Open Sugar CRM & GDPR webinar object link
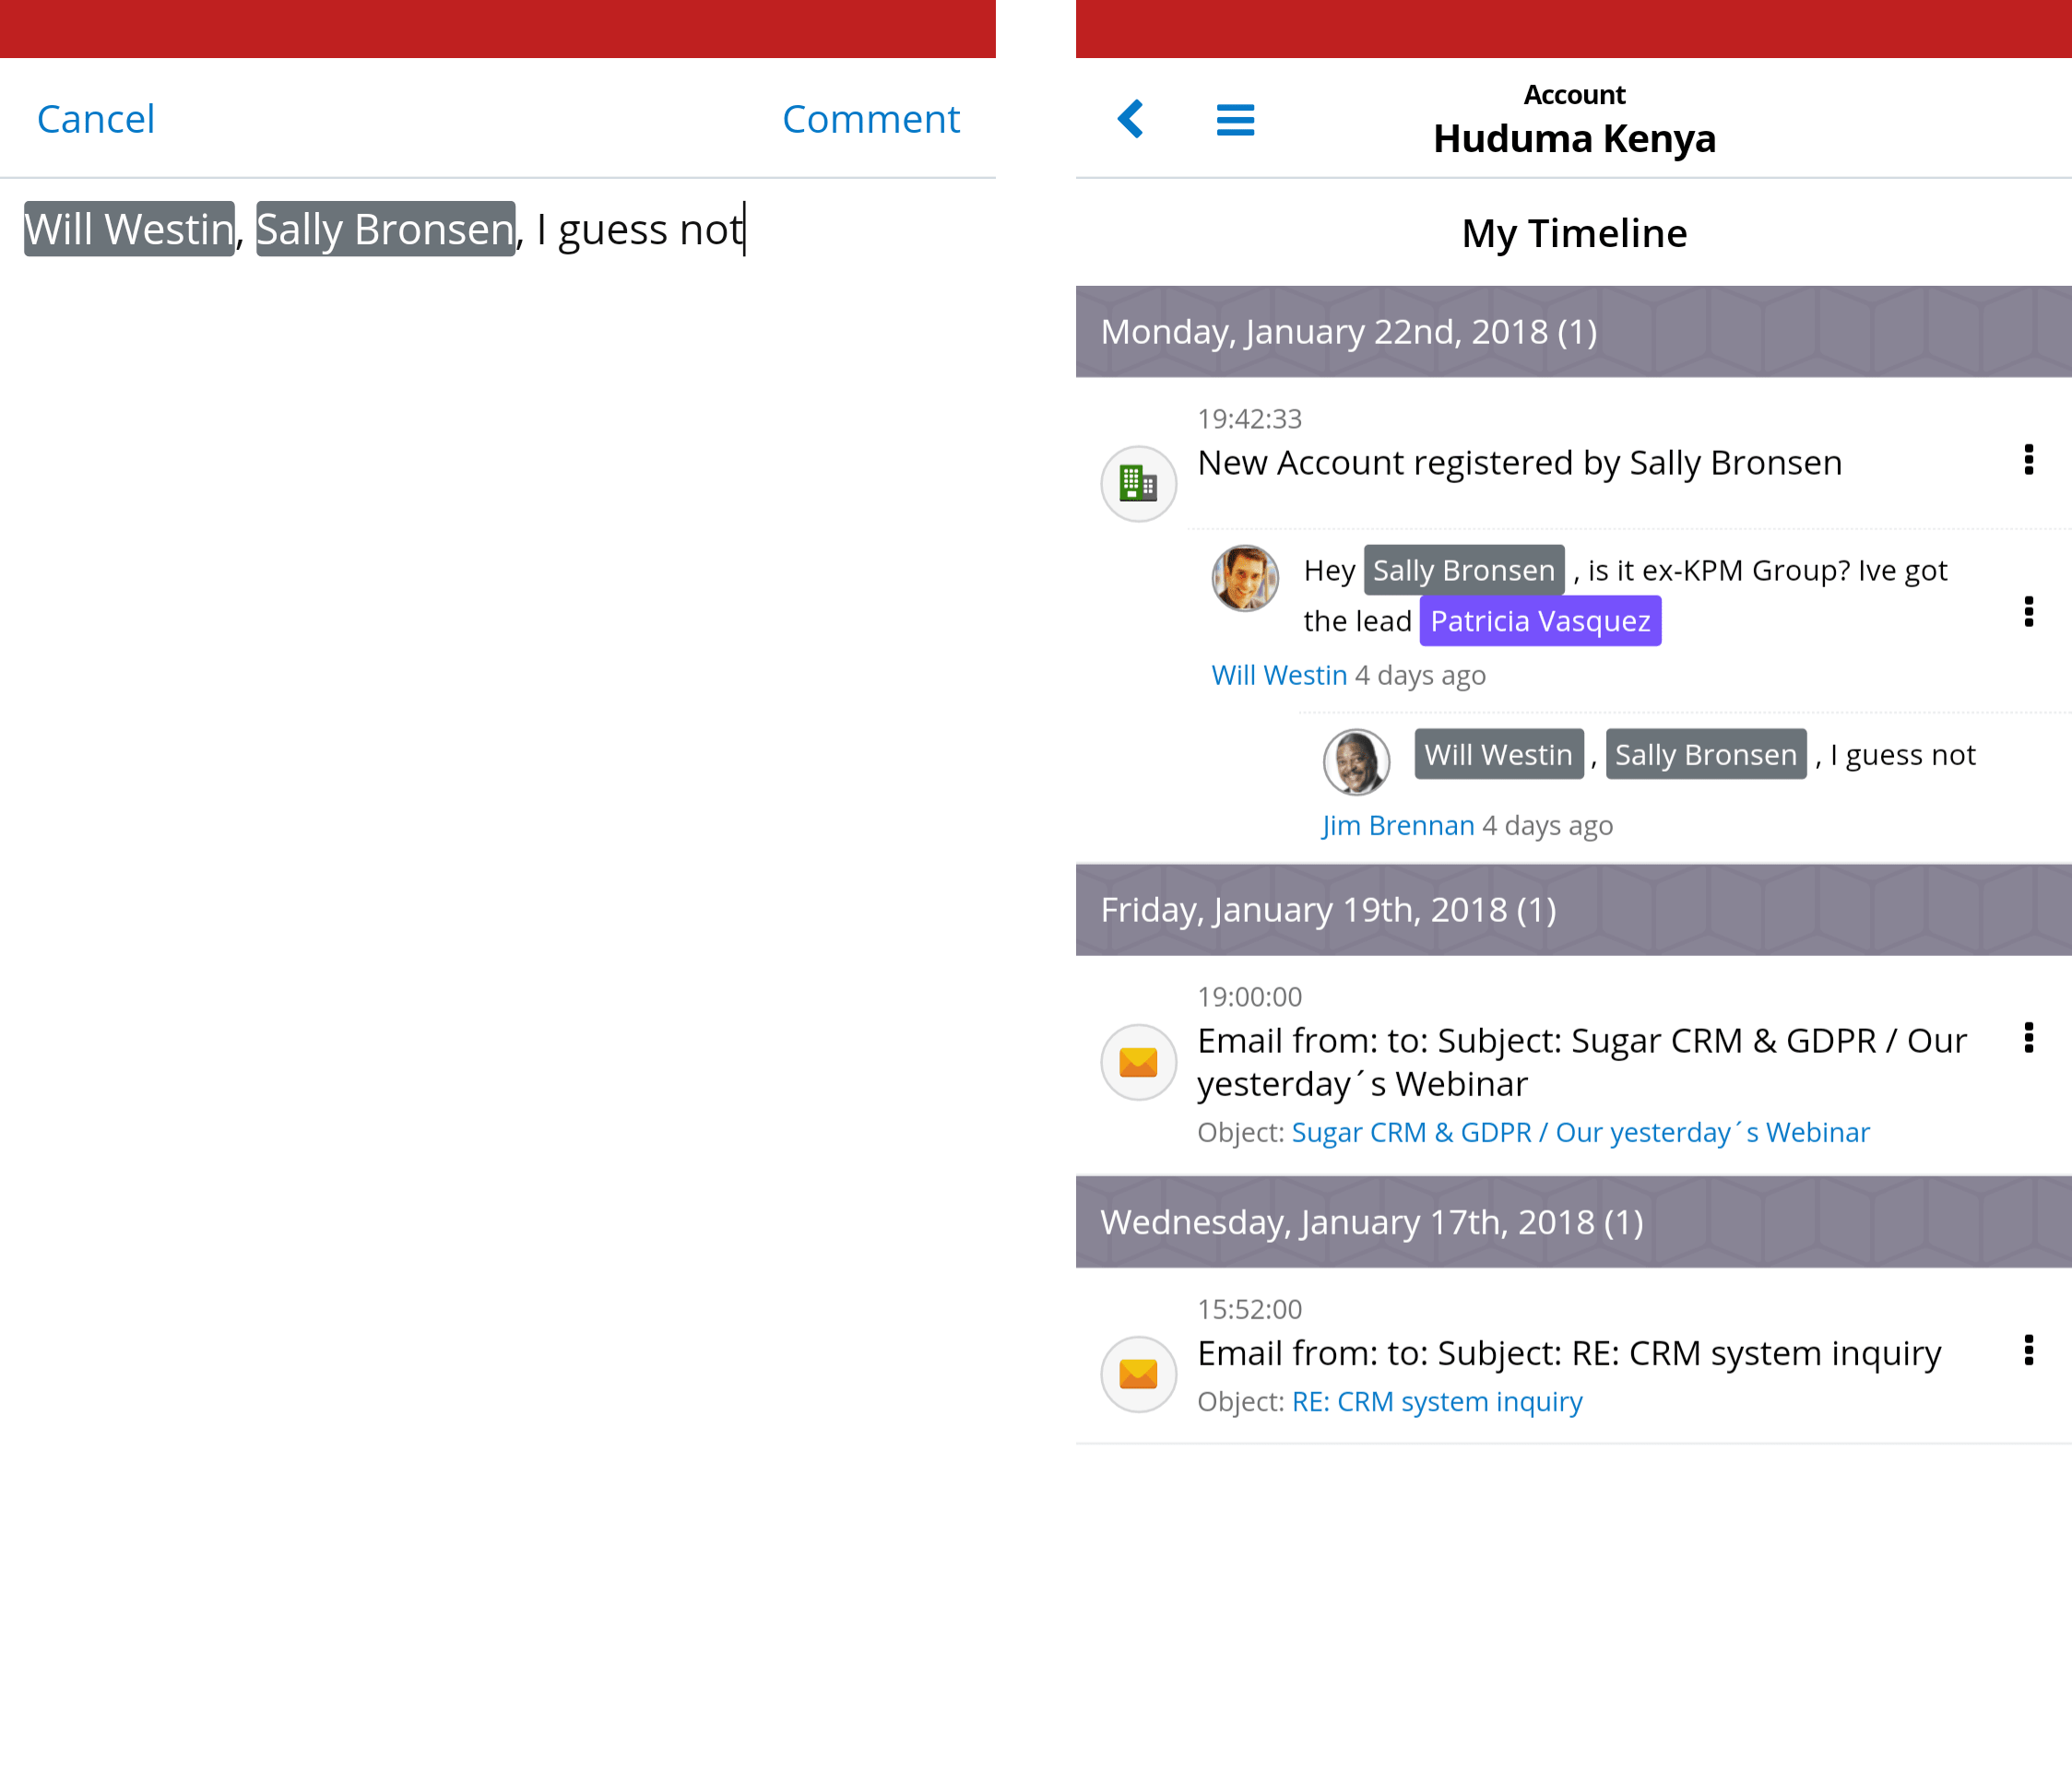 tap(1580, 1132)
